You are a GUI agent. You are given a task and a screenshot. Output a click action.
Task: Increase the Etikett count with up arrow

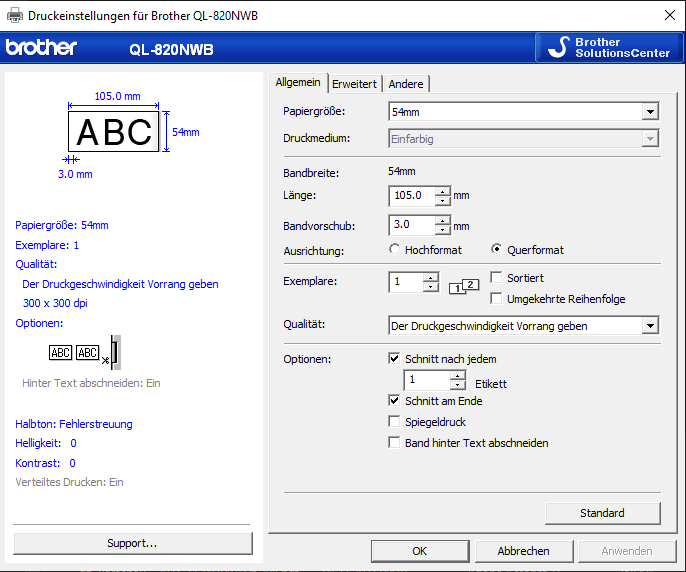coord(458,375)
